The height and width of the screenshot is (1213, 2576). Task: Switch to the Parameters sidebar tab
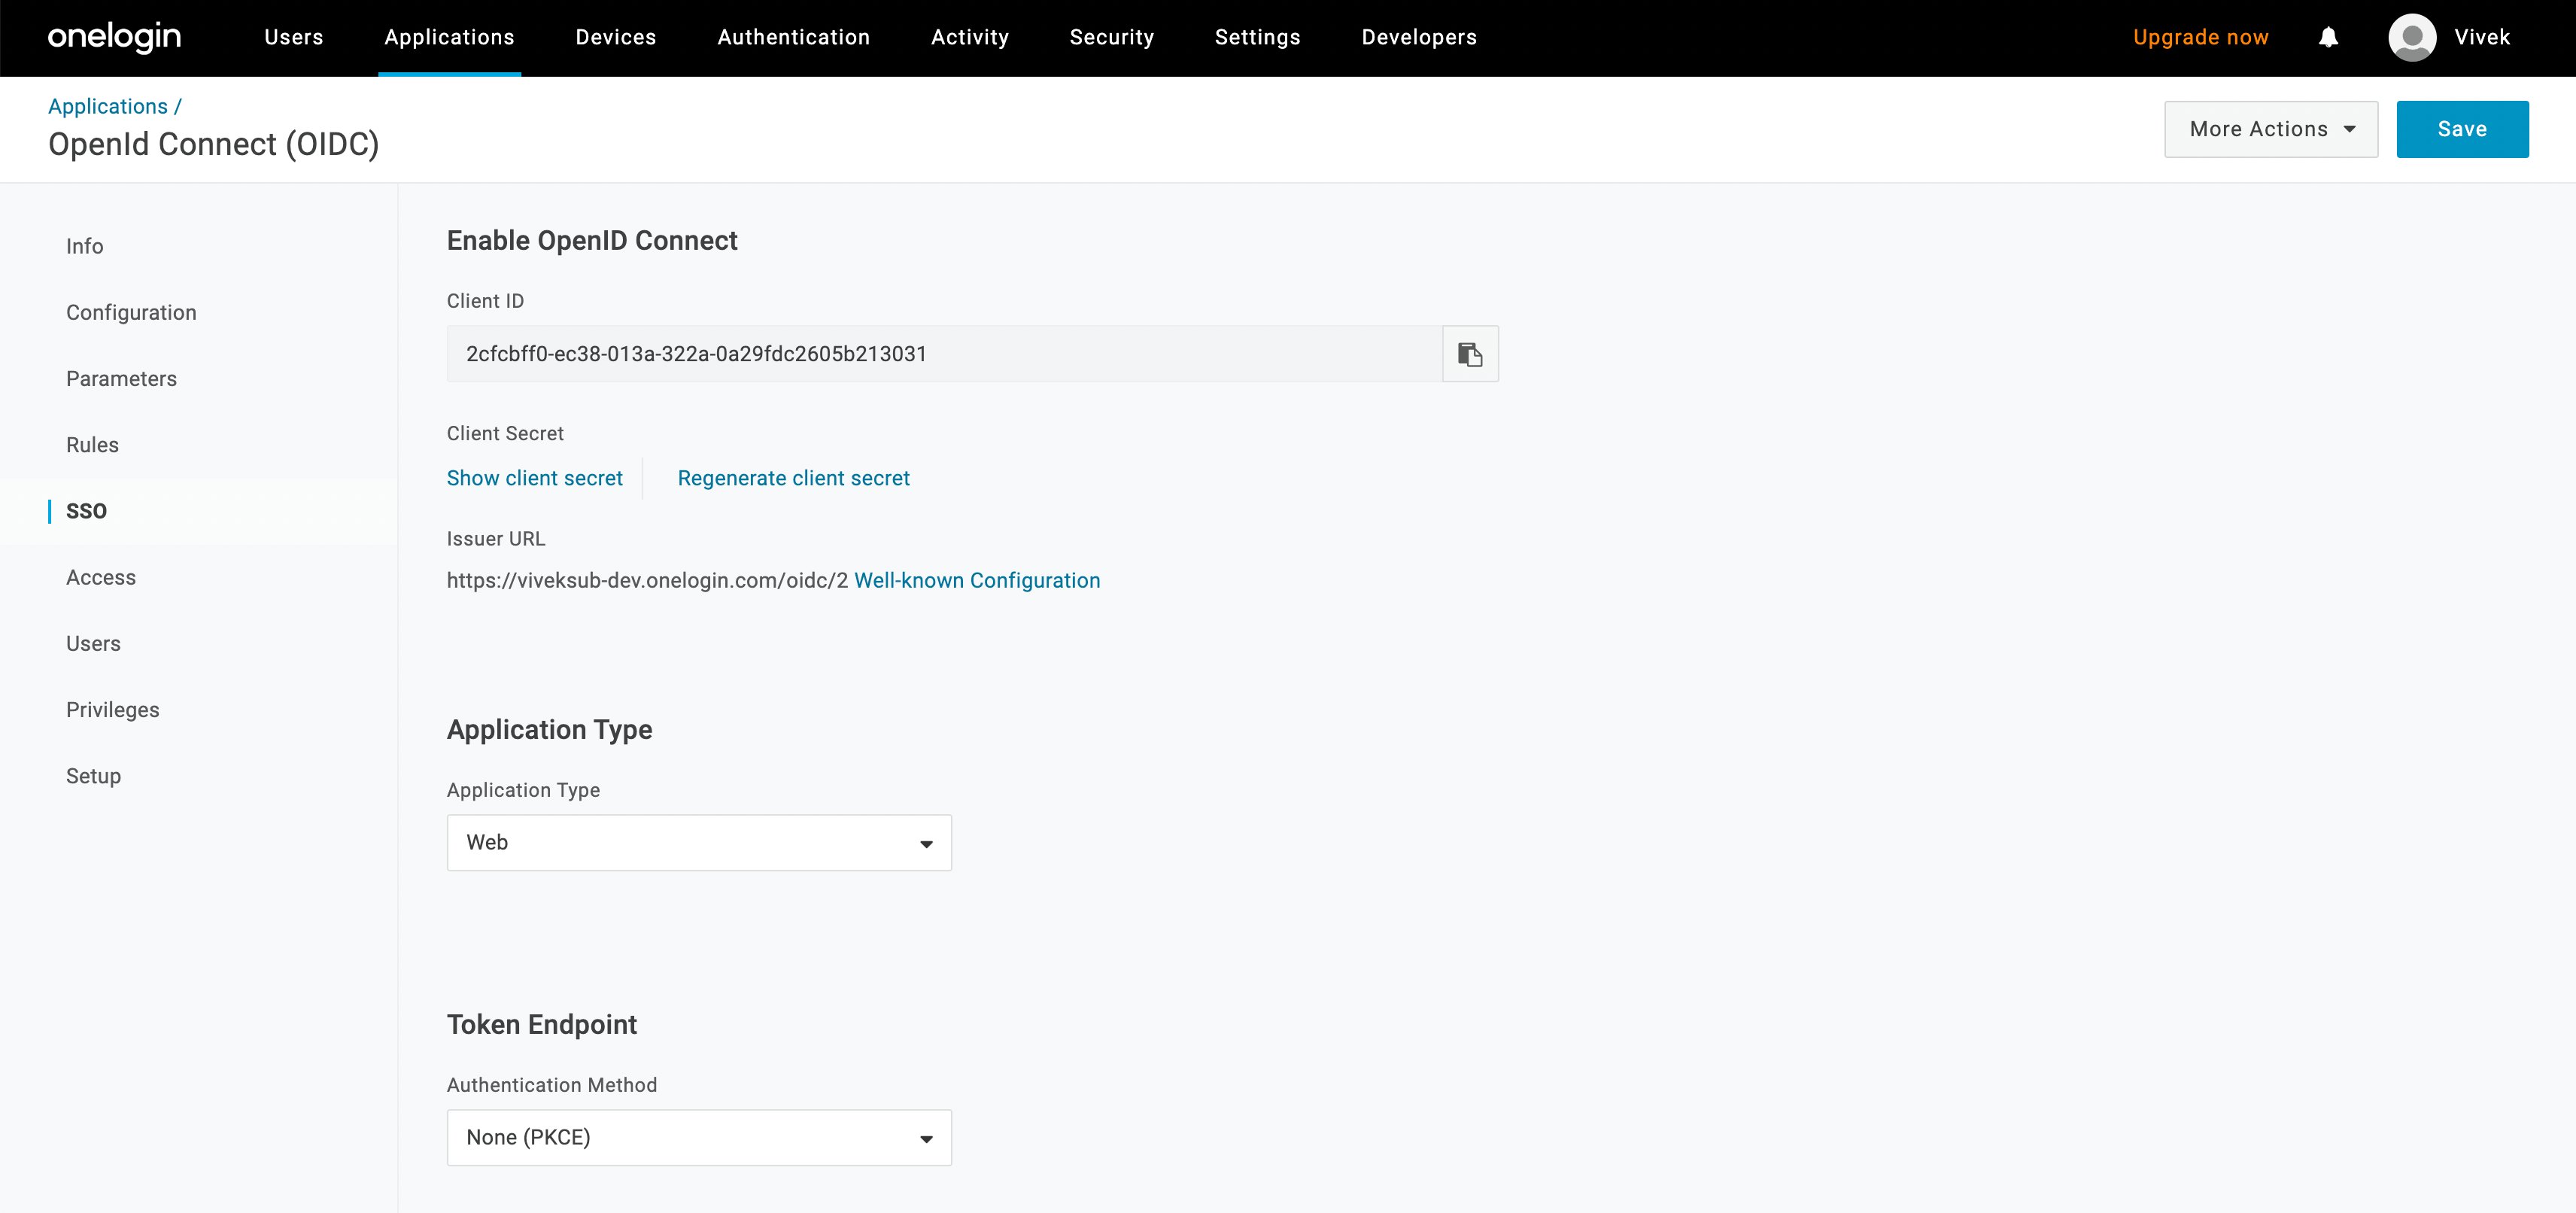click(x=121, y=379)
